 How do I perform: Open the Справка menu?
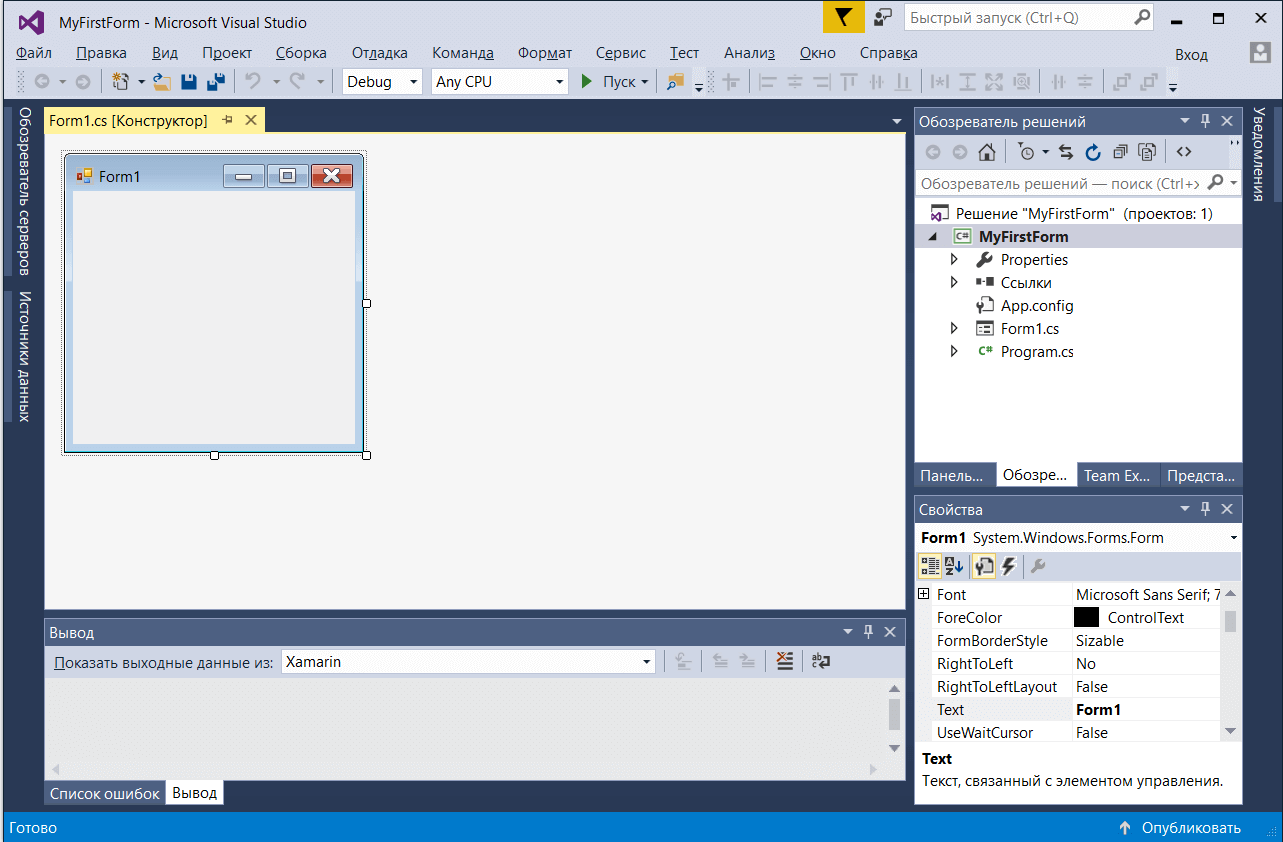pos(888,53)
